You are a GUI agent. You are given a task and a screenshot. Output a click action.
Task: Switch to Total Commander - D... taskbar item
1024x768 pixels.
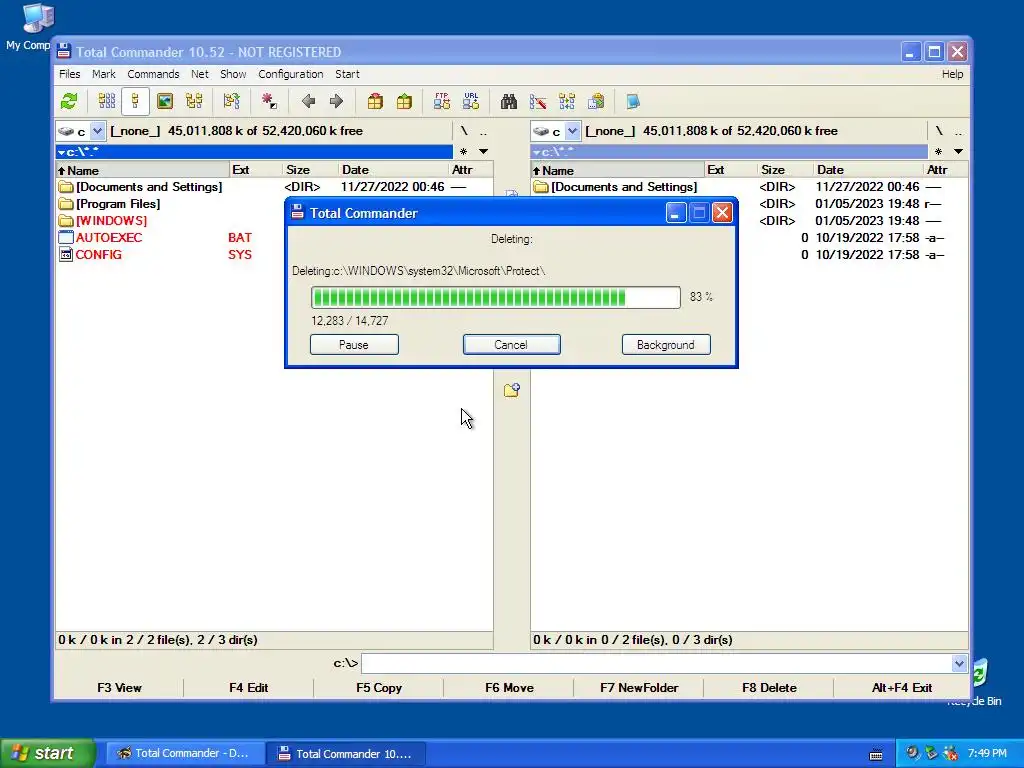click(x=185, y=753)
